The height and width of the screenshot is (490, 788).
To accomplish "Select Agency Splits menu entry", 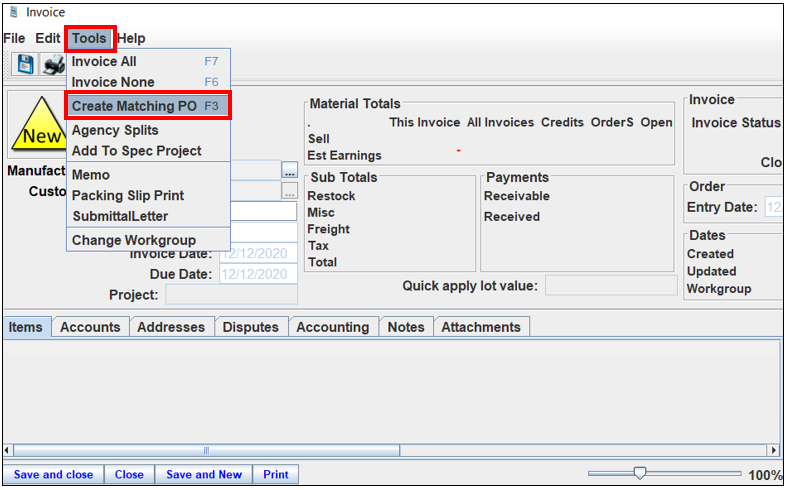I will [148, 130].
